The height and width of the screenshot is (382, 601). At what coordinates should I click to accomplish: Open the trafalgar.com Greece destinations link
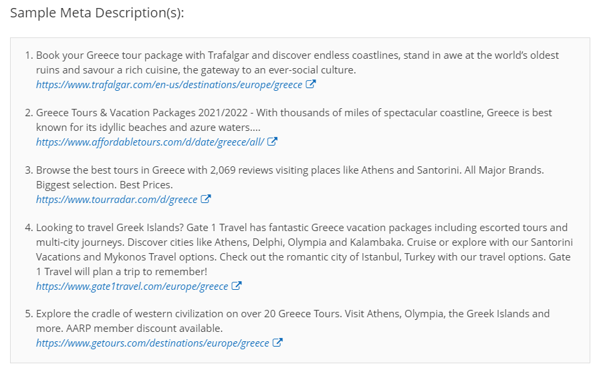point(169,85)
